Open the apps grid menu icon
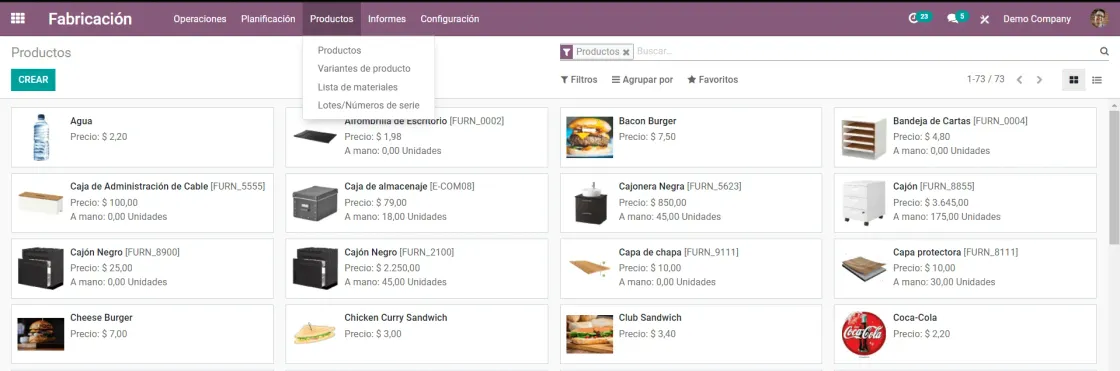Image resolution: width=1120 pixels, height=371 pixels. pyautogui.click(x=18, y=19)
